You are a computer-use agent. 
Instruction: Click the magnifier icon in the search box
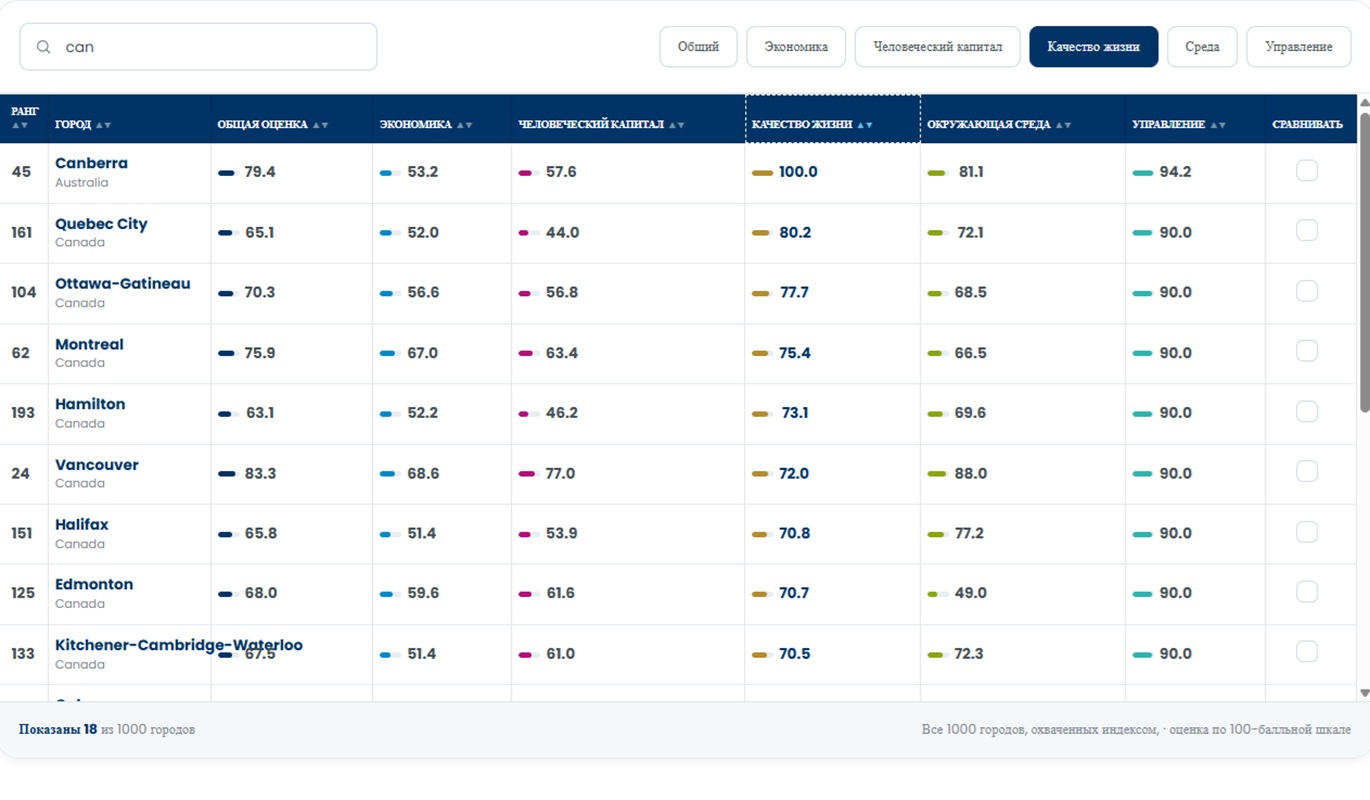pyautogui.click(x=43, y=47)
